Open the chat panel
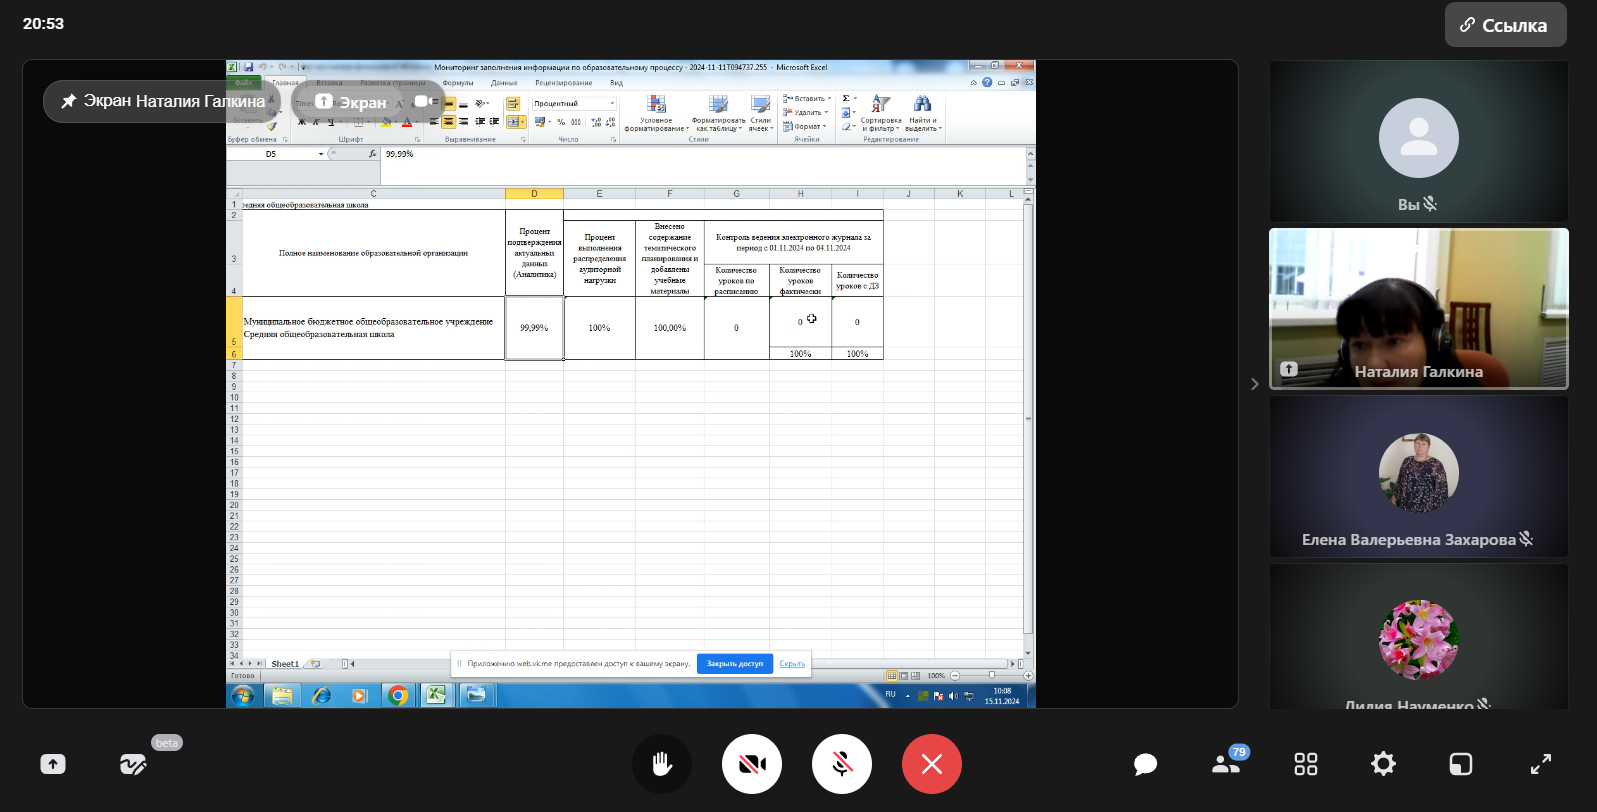This screenshot has height=812, width=1597. click(x=1145, y=764)
